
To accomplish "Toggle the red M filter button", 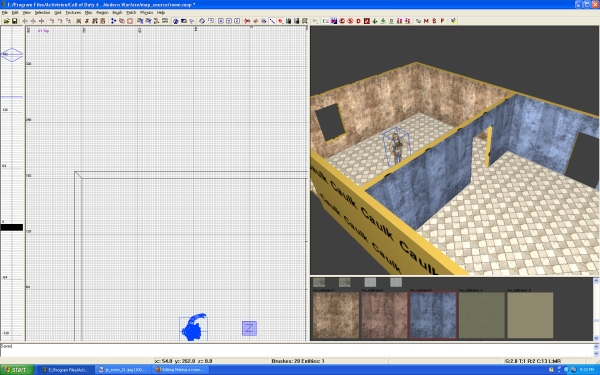I will click(x=426, y=21).
